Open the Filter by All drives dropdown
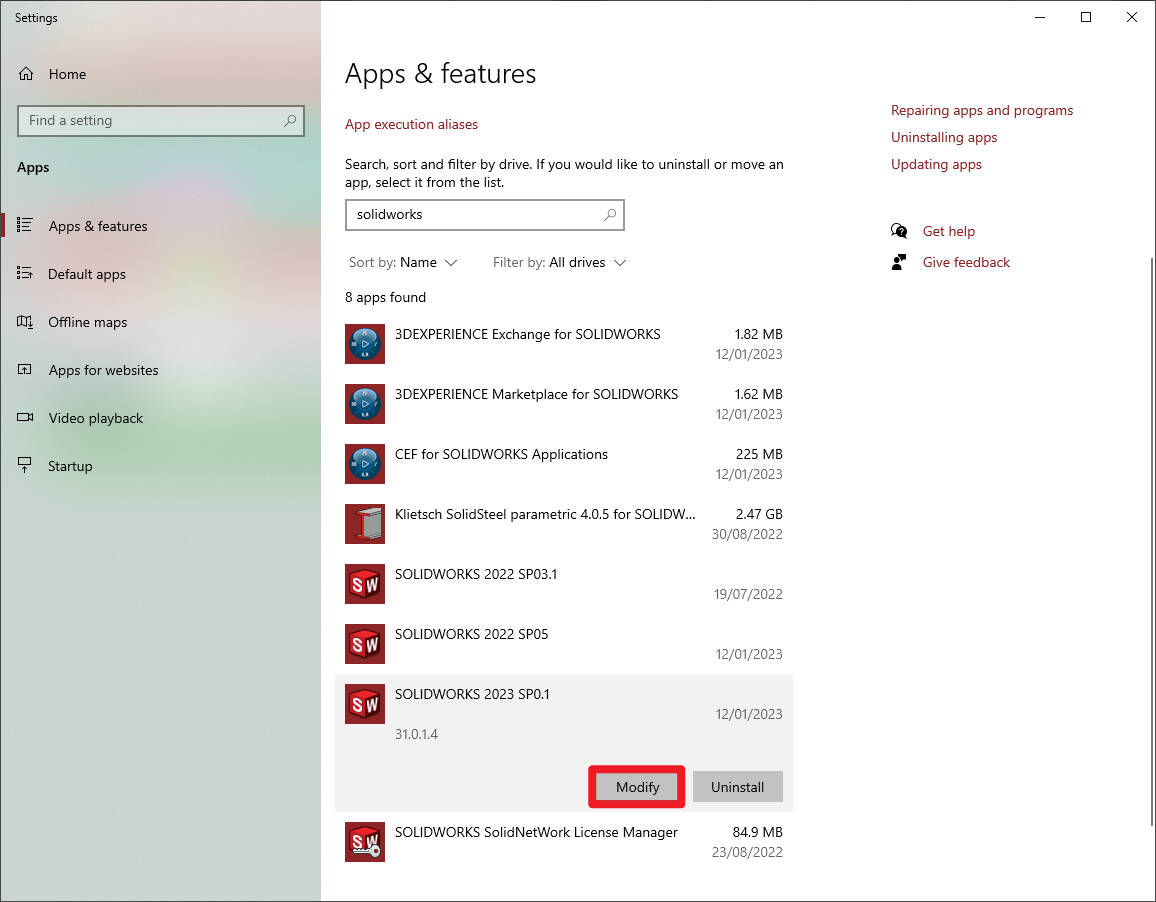 [x=559, y=261]
